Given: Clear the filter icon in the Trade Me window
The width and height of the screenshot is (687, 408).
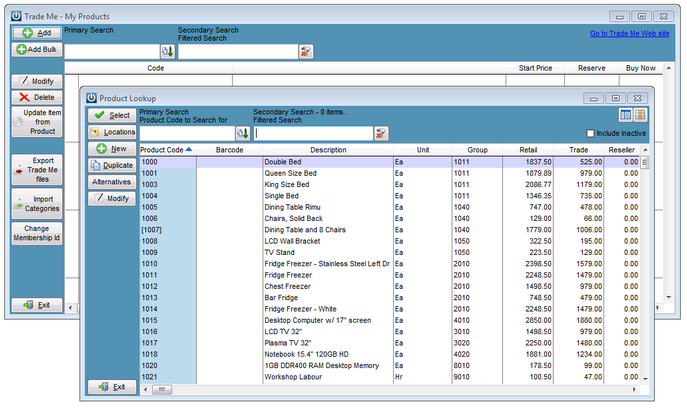Looking at the screenshot, I should point(306,51).
